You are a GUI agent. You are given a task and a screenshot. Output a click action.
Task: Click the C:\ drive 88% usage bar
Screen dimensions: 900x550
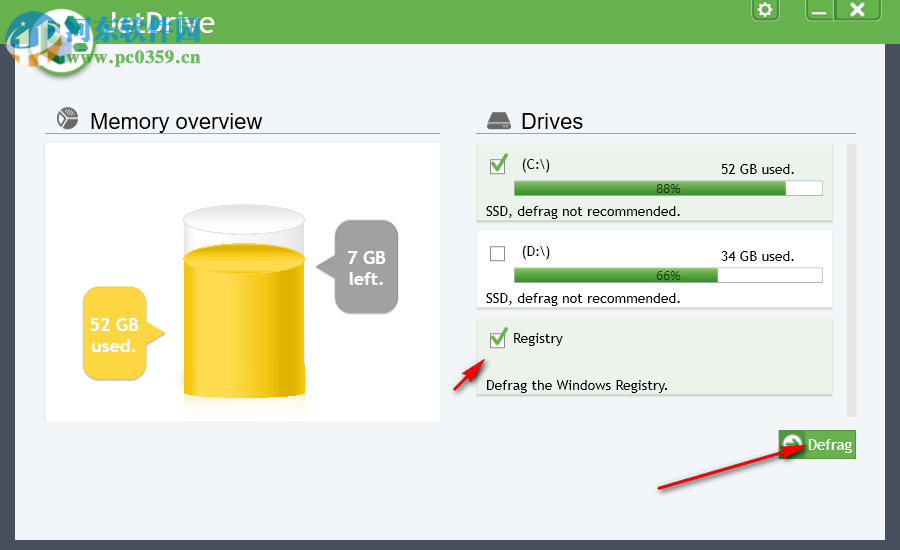click(x=668, y=188)
